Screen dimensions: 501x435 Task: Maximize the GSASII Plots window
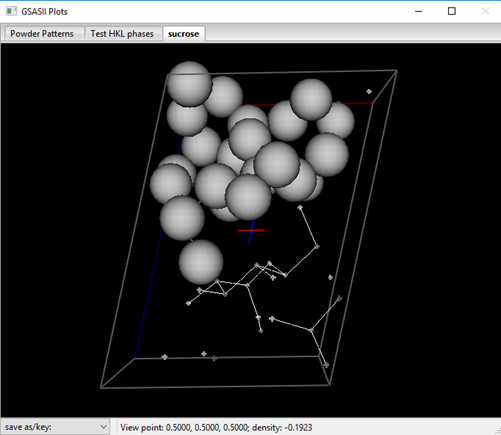click(x=452, y=11)
